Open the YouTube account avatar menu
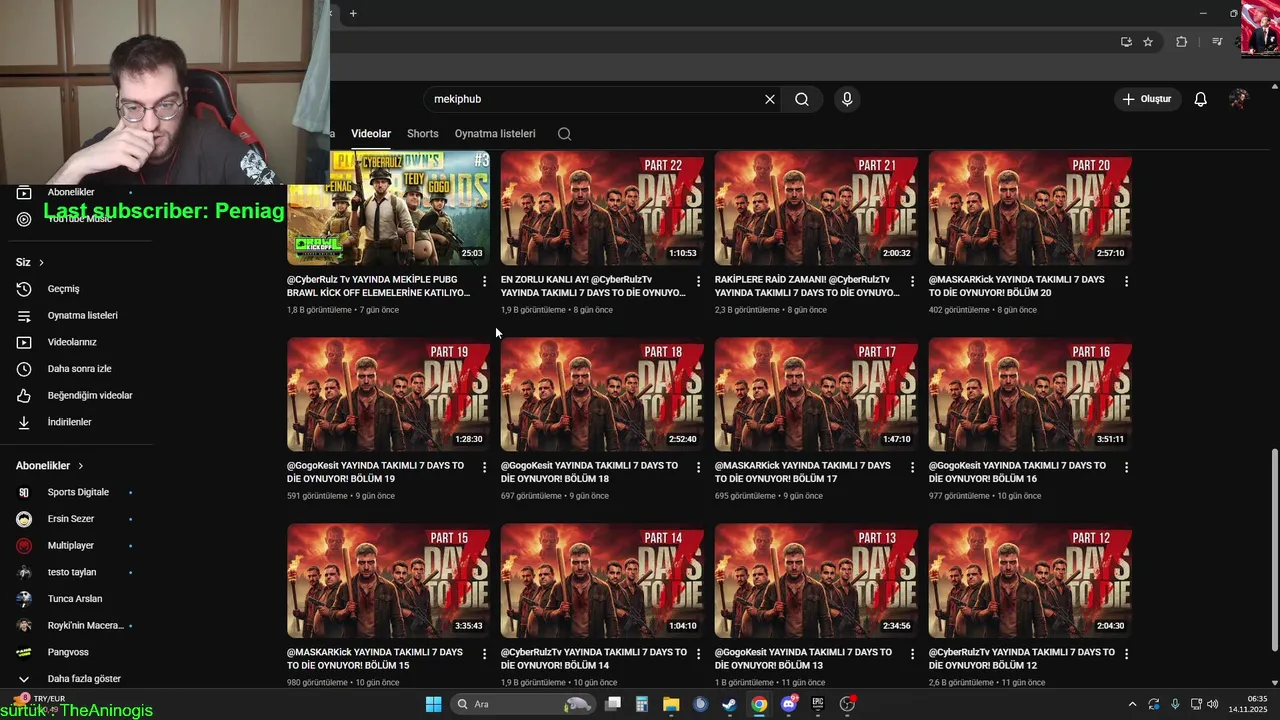The image size is (1280, 720). (1238, 99)
